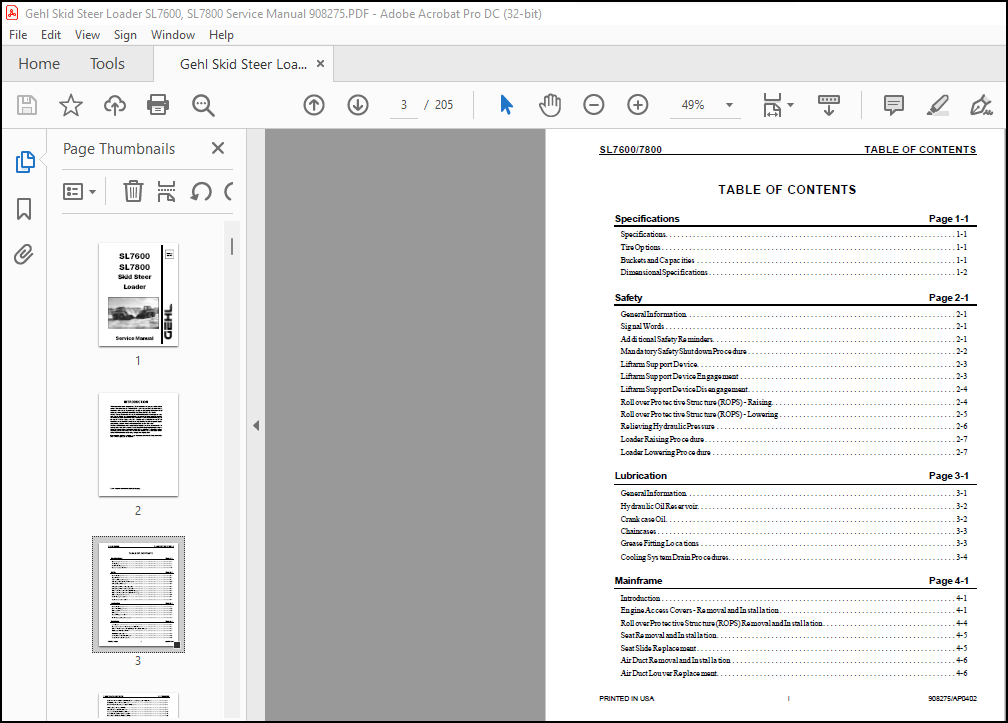Activate the selection arrow tool
This screenshot has width=1008, height=723.
point(507,105)
